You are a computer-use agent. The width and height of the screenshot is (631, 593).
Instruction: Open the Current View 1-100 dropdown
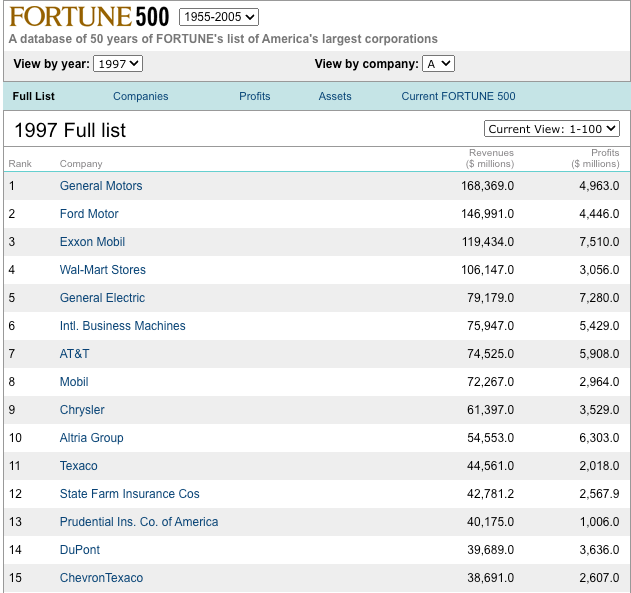(552, 129)
